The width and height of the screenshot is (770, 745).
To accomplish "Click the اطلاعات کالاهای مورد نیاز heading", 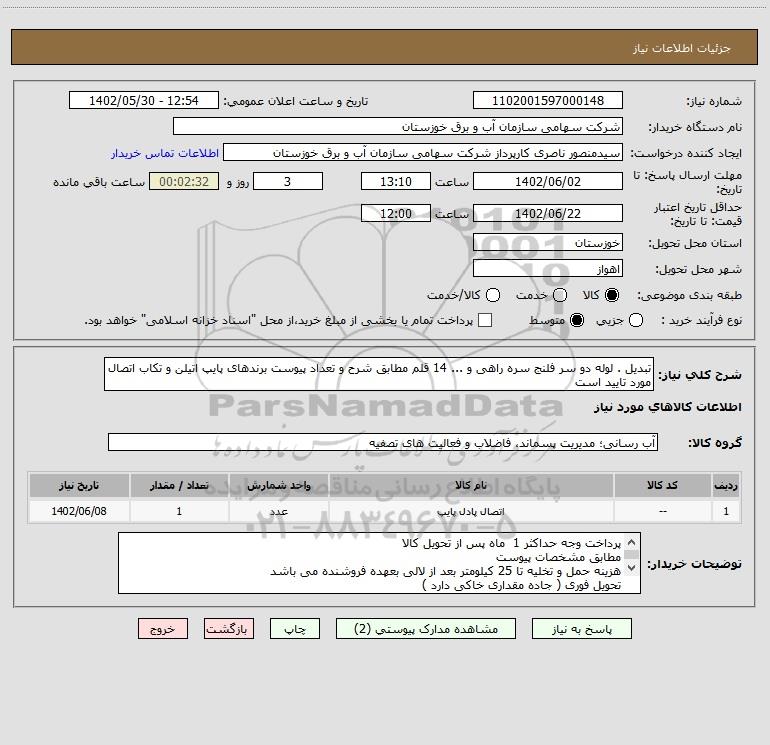I will pos(667,407).
